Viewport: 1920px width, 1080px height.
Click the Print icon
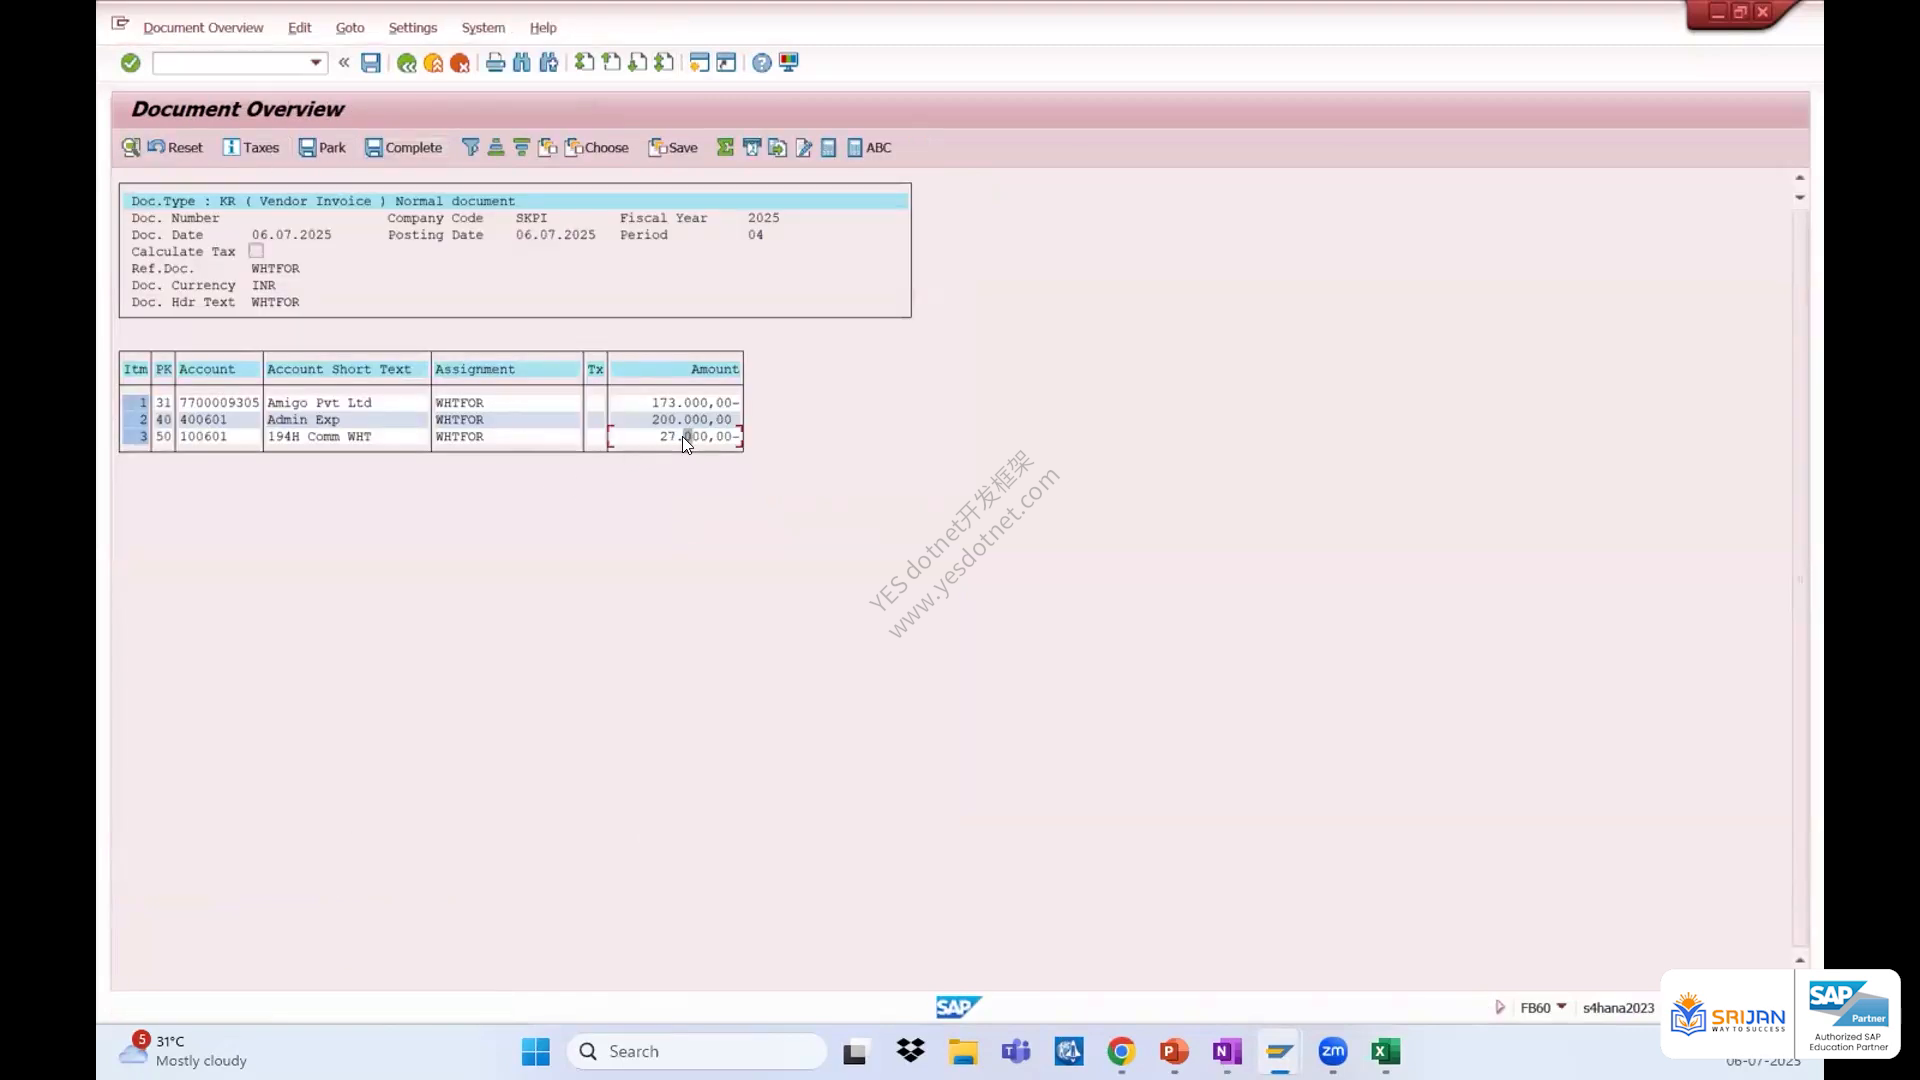click(x=495, y=63)
